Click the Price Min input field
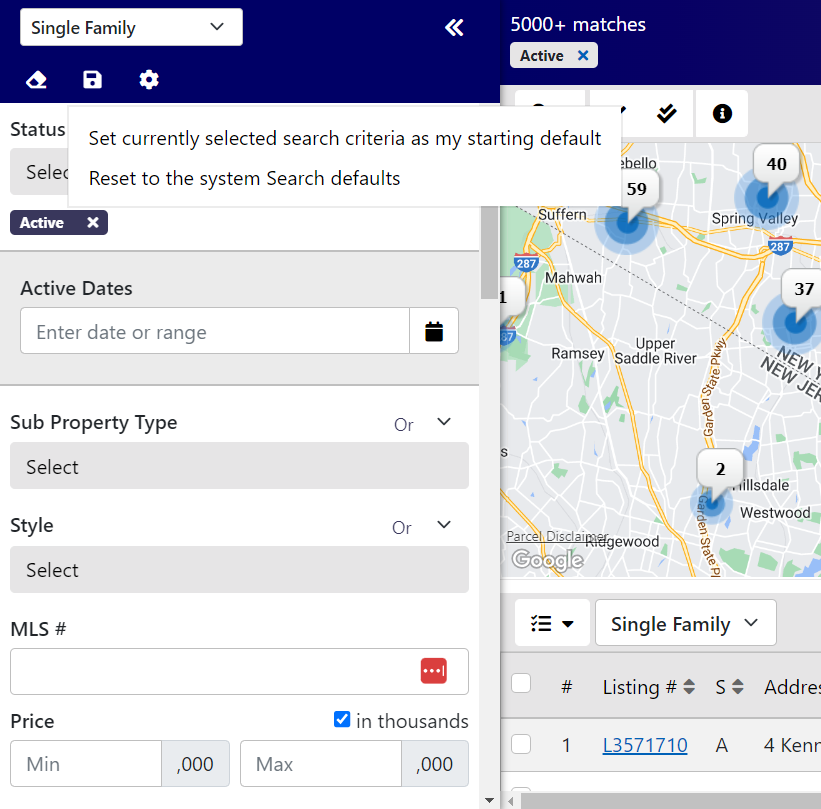 [86, 764]
